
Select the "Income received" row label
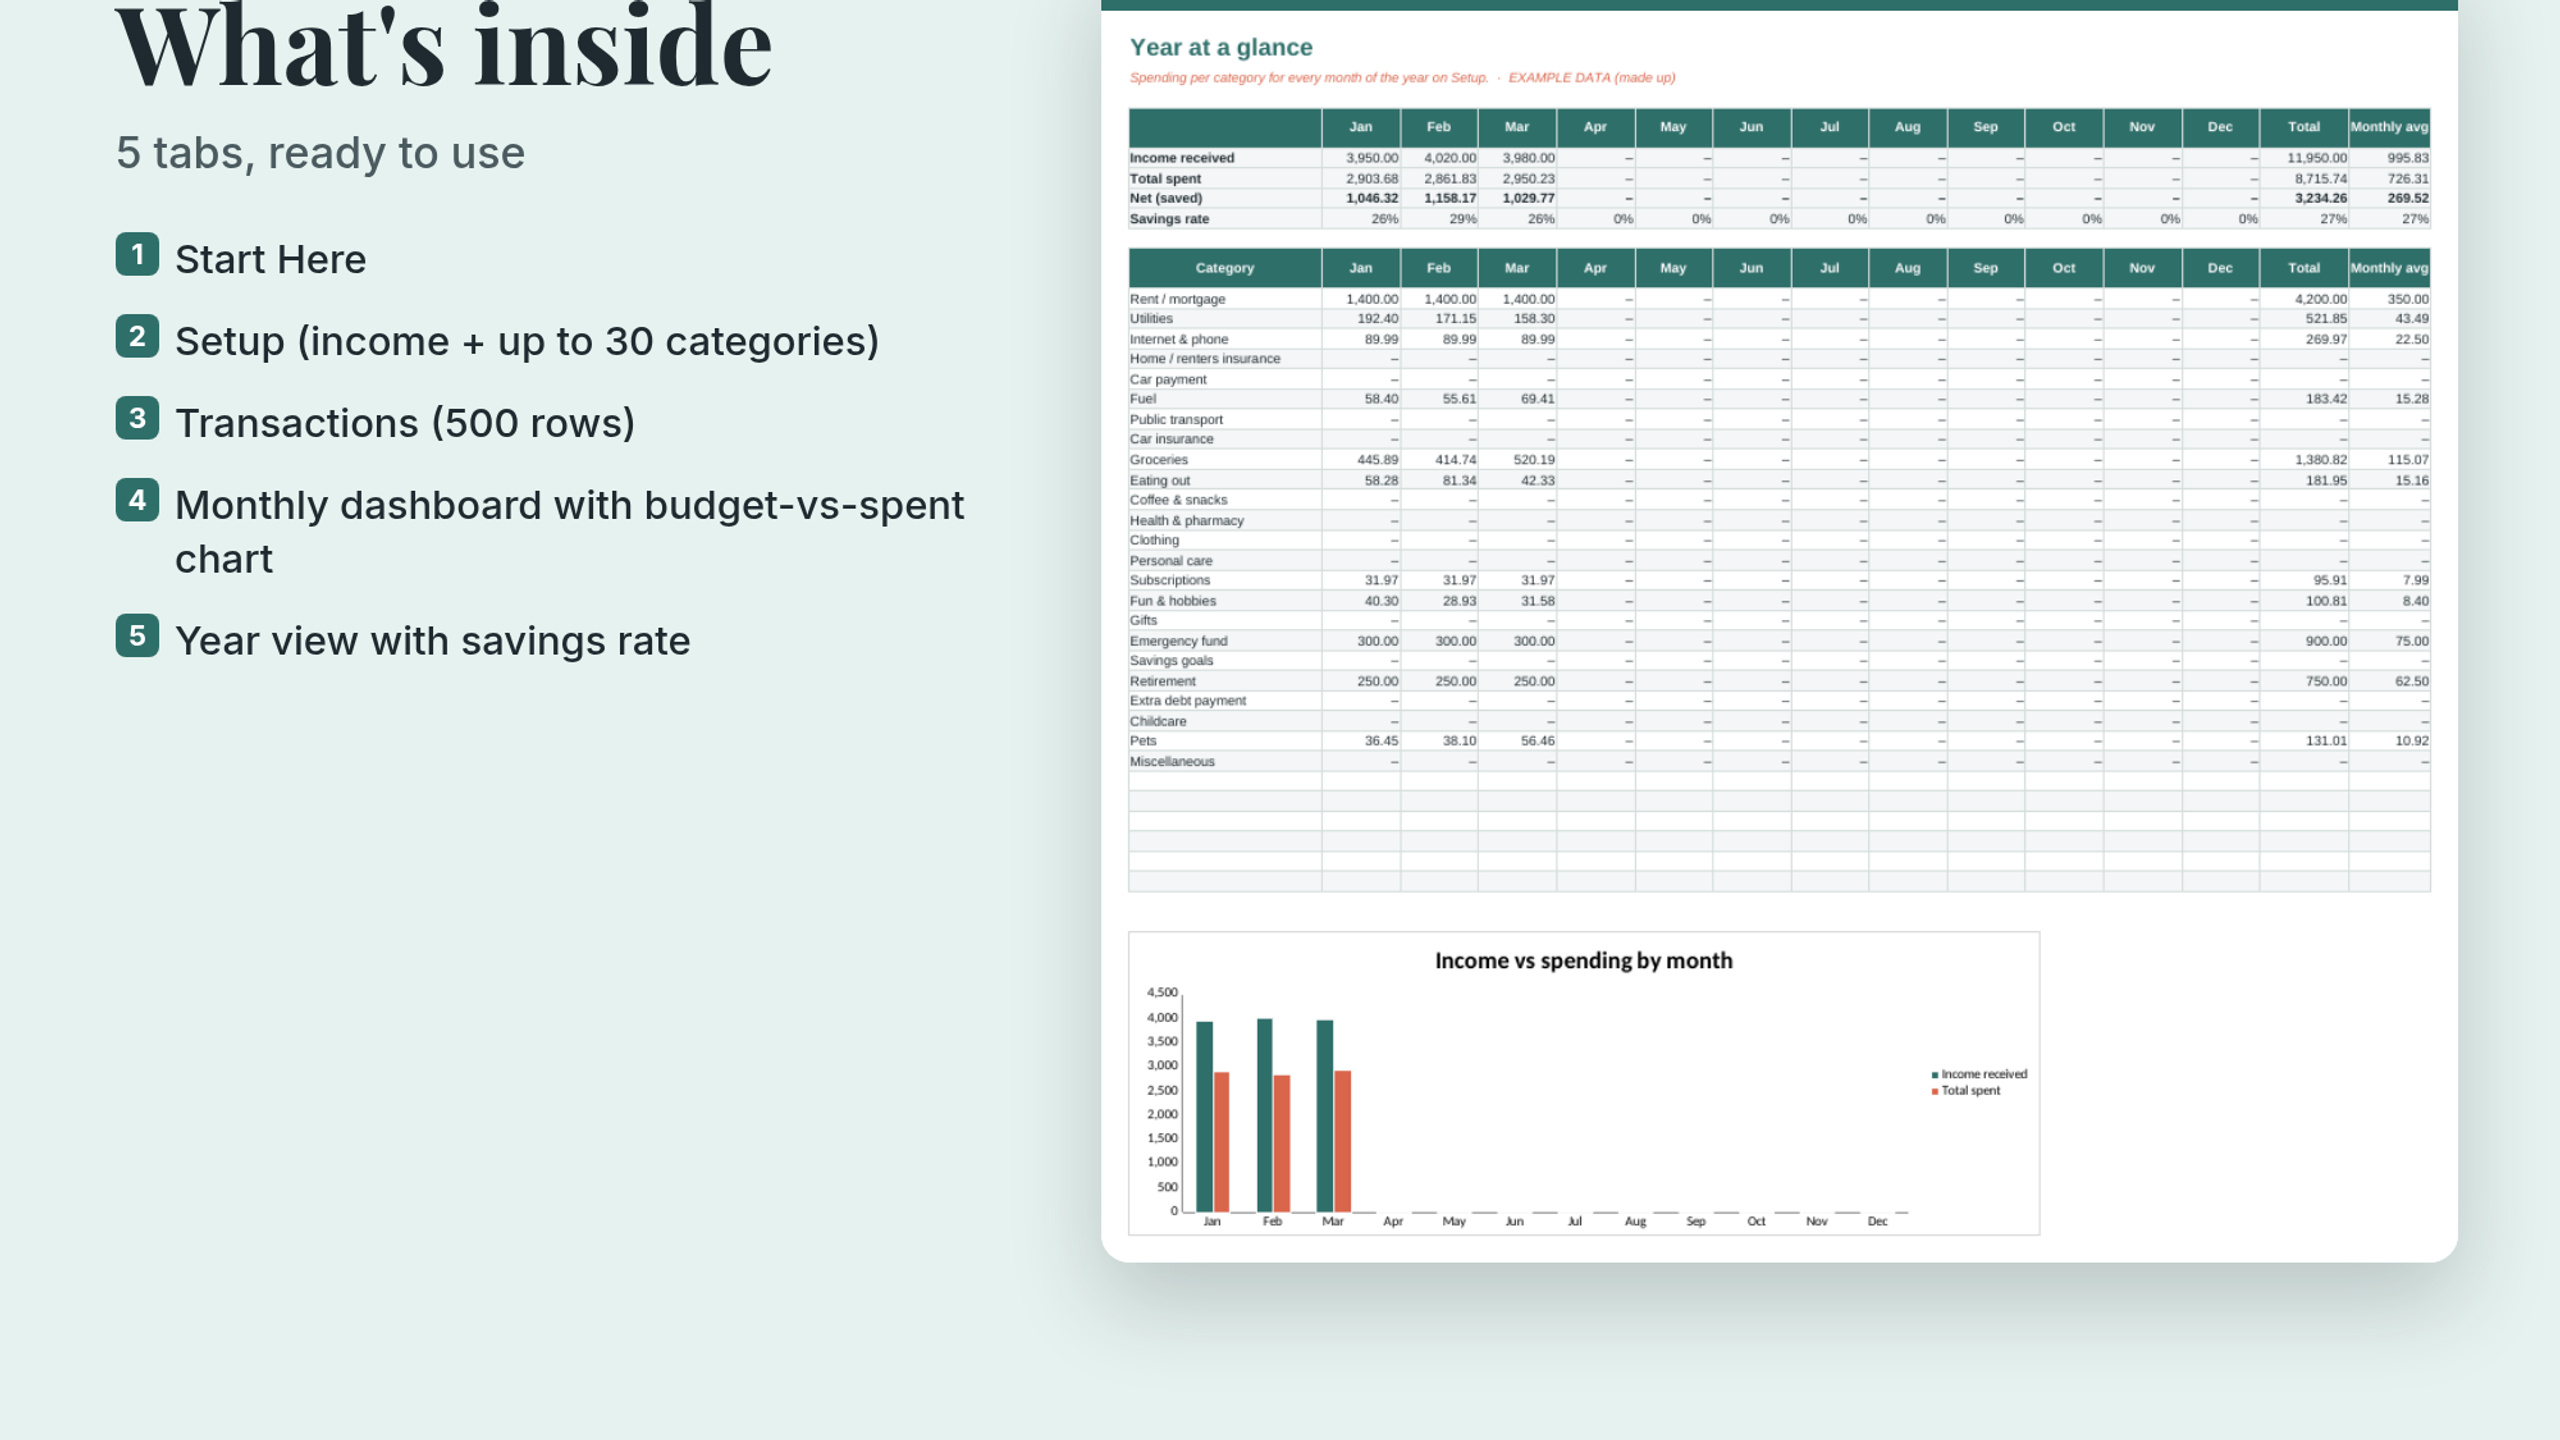[1182, 158]
